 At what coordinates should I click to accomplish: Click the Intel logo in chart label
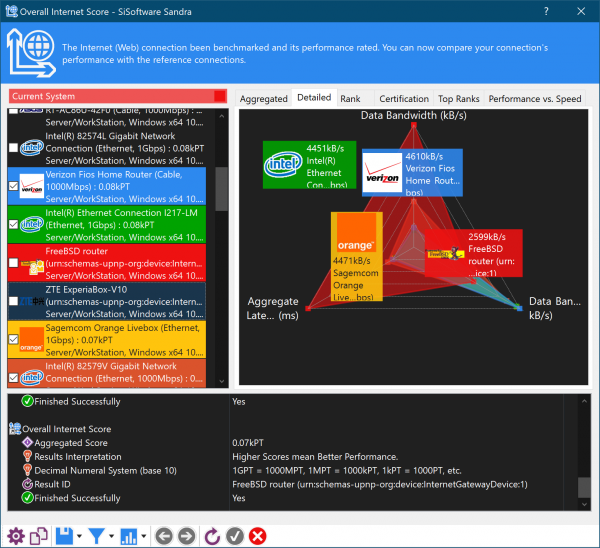283,165
